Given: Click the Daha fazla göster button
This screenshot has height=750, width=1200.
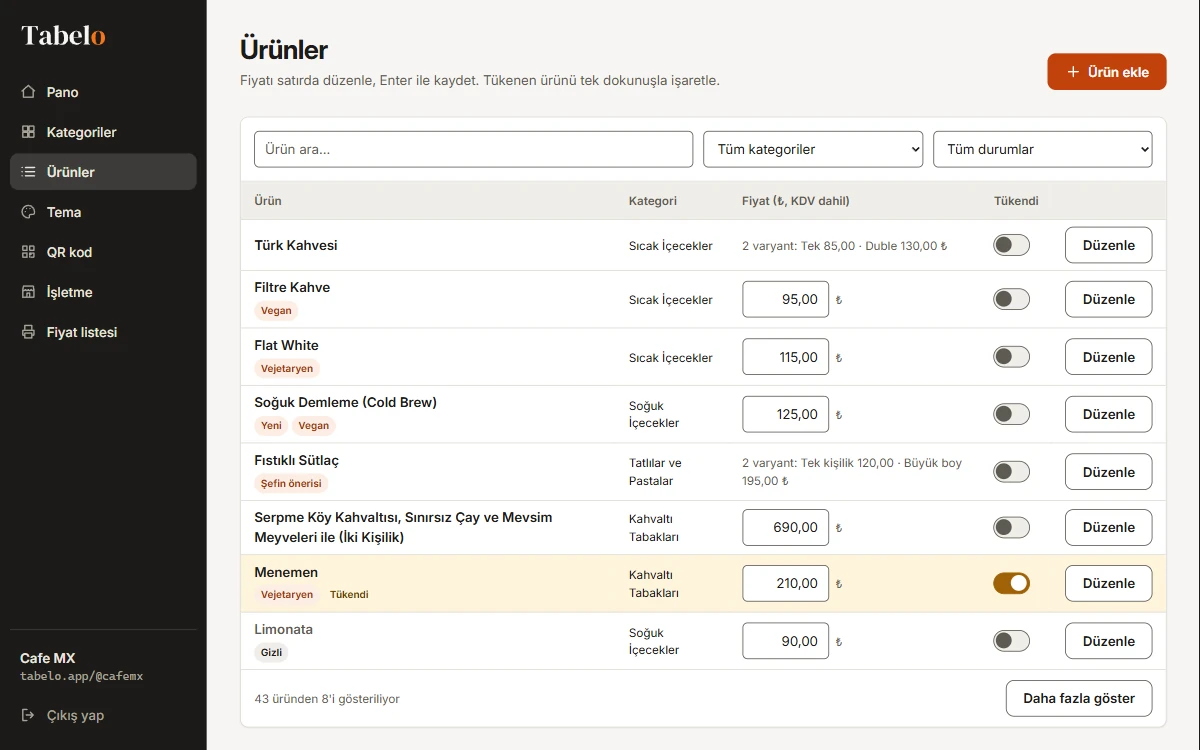Looking at the screenshot, I should click(x=1079, y=698).
